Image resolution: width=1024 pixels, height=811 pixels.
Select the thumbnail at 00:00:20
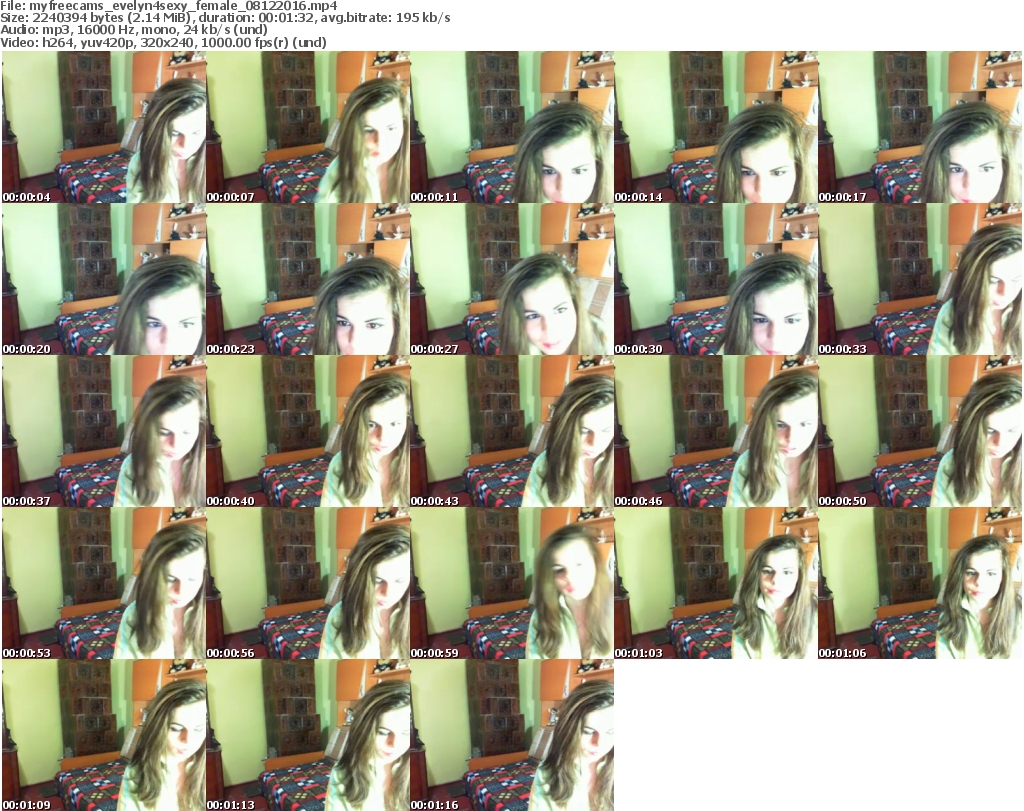(x=104, y=280)
